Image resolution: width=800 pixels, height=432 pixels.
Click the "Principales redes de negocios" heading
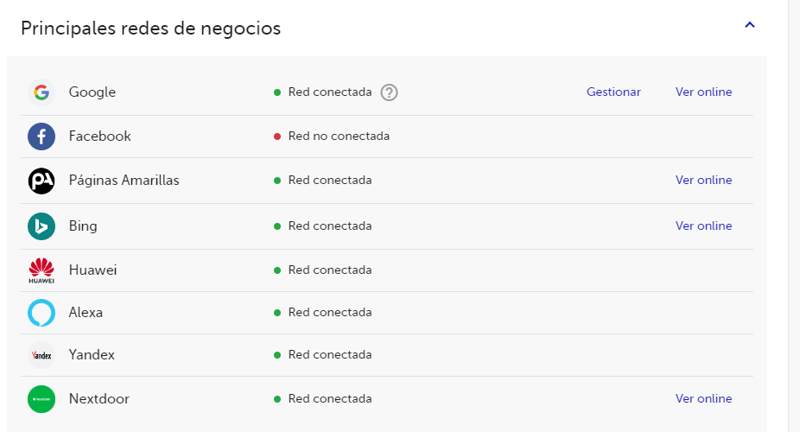(x=150, y=28)
